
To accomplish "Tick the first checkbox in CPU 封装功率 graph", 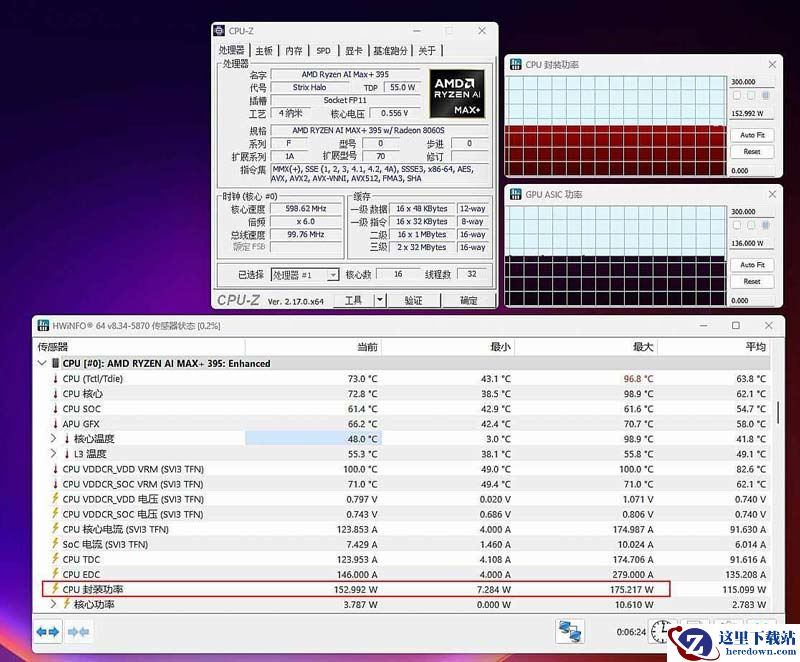I will tap(738, 96).
